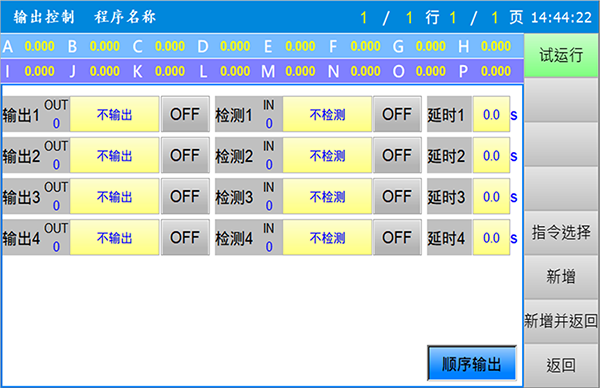Toggle the OFF switch for 检测4
Screen dimensions: 600x388
click(x=397, y=237)
